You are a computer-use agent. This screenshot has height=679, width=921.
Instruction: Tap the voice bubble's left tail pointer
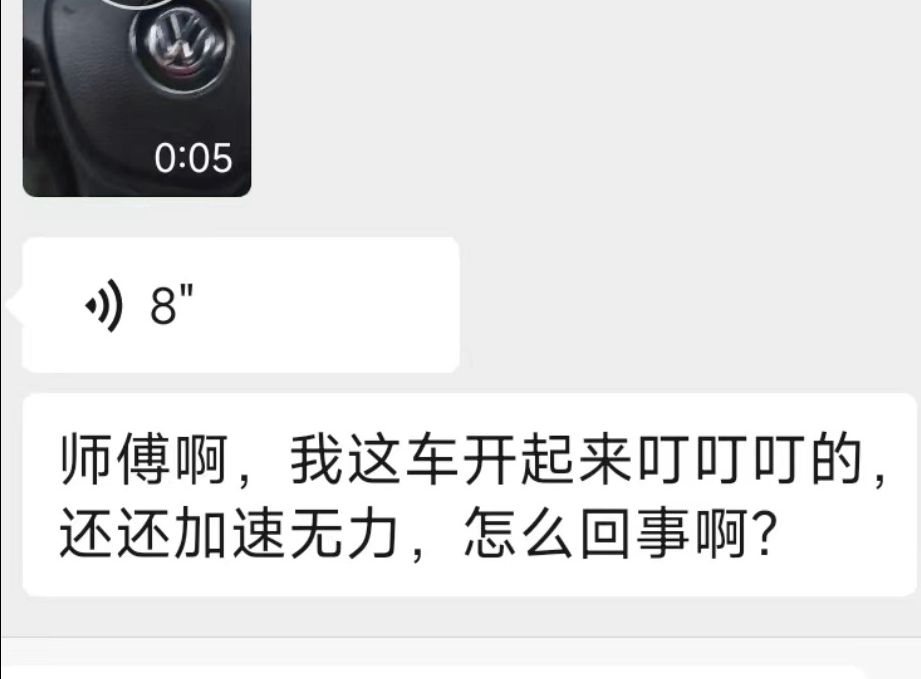click(x=14, y=305)
